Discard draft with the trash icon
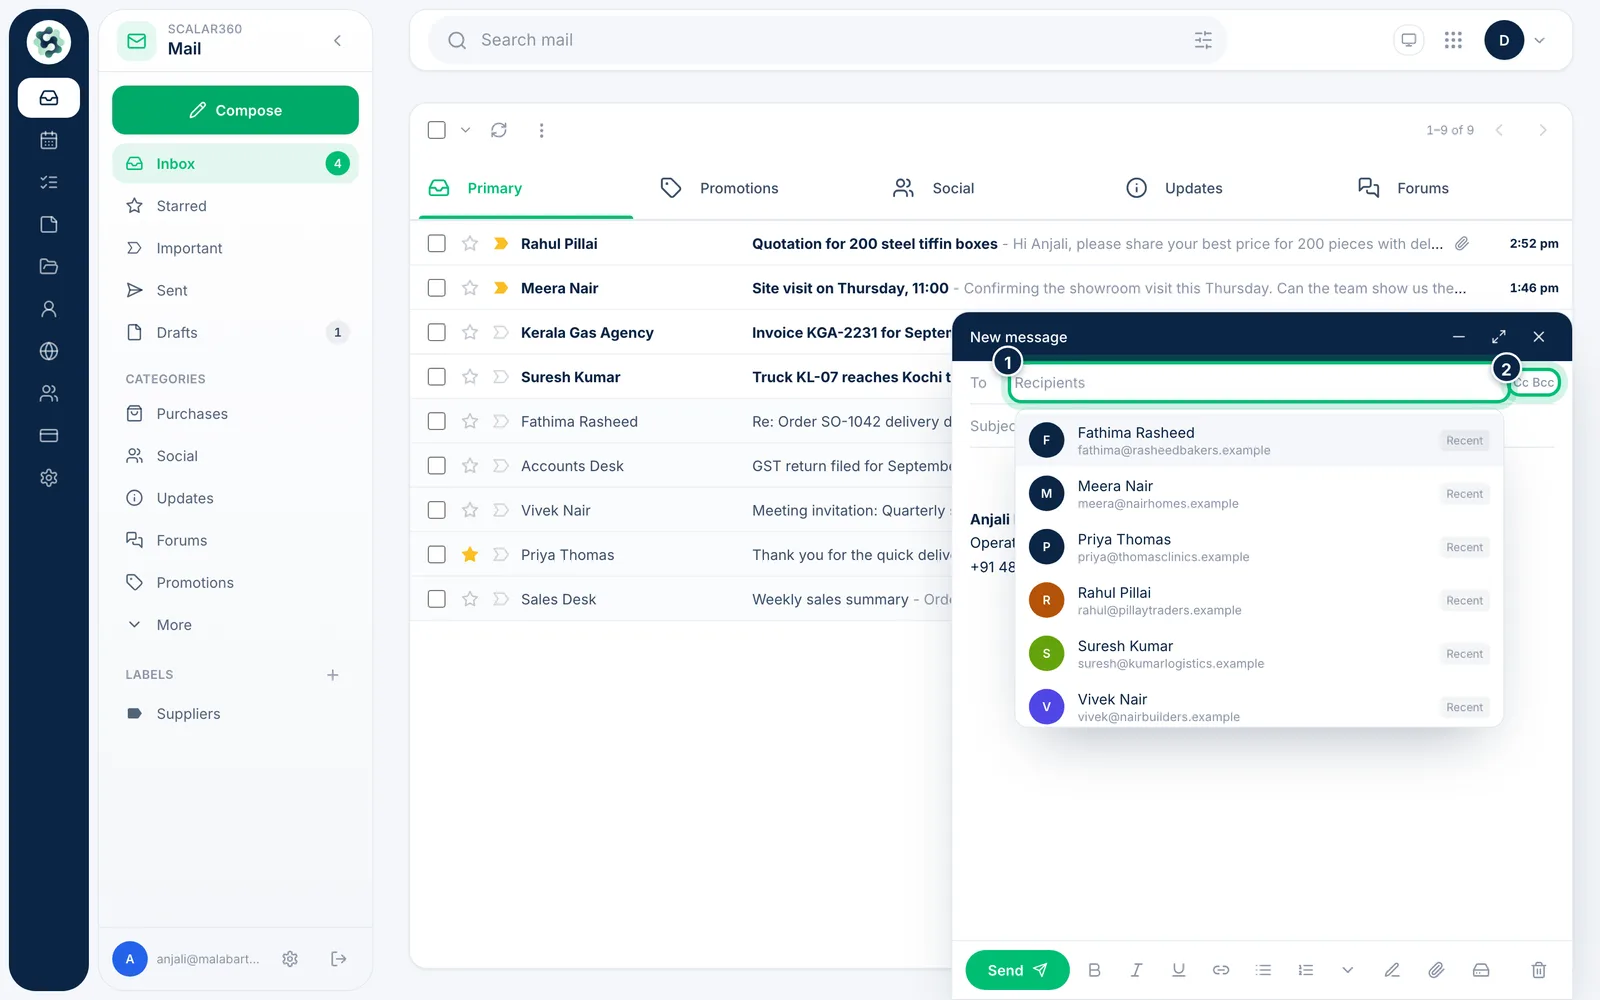The width and height of the screenshot is (1600, 1000). 1539,970
